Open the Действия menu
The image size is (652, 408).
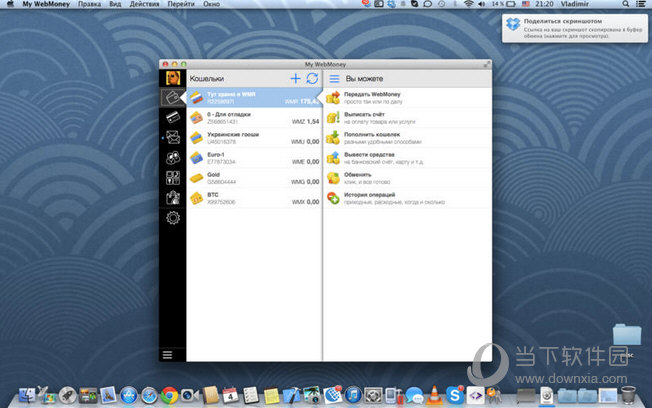[144, 4]
